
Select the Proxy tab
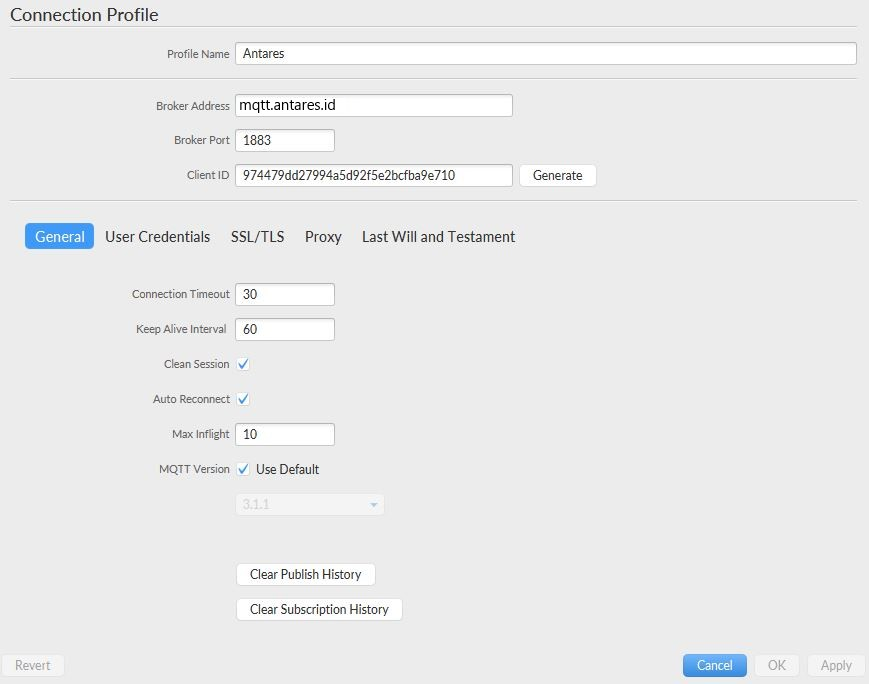(322, 237)
